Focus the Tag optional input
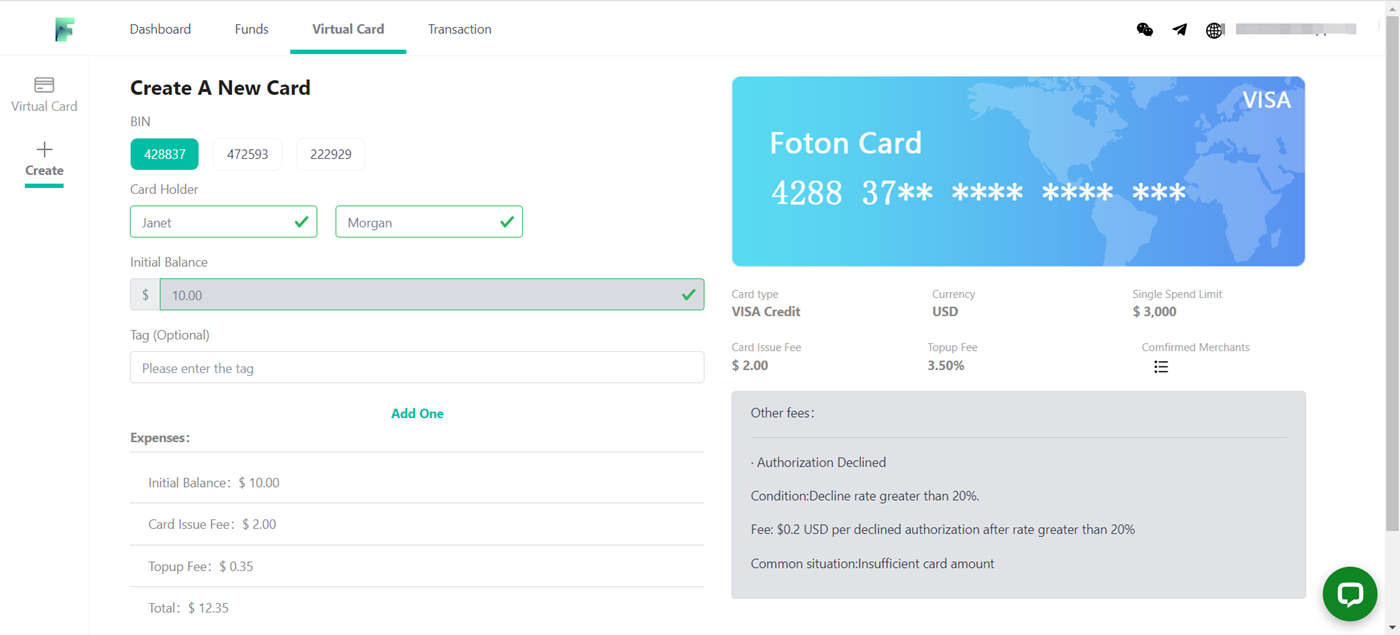Screen dimensions: 1400x635 (x=417, y=368)
